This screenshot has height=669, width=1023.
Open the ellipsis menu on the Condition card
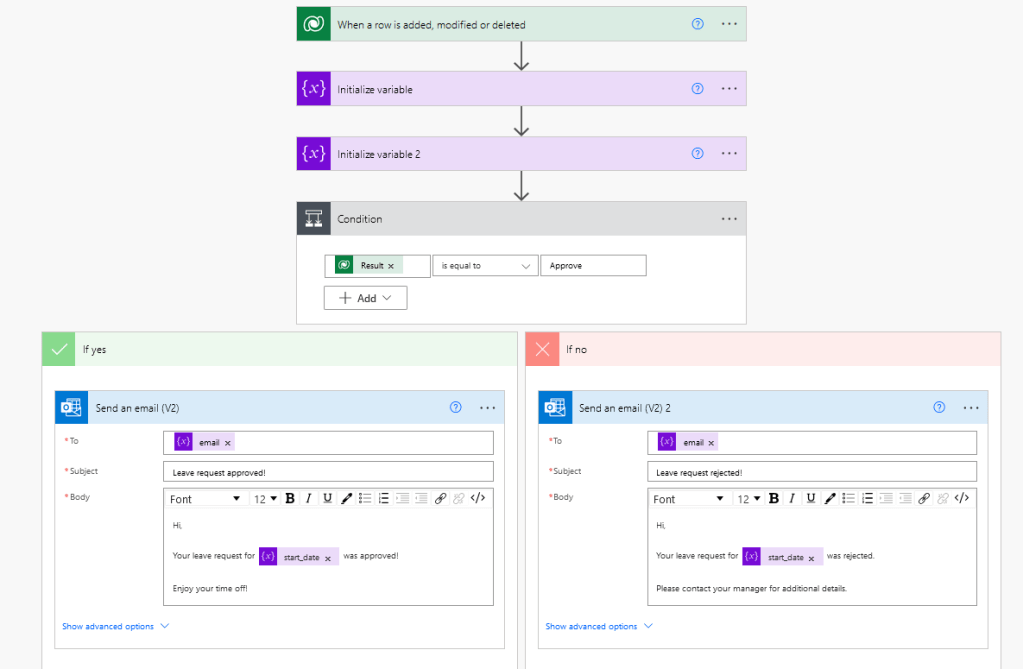tap(728, 218)
